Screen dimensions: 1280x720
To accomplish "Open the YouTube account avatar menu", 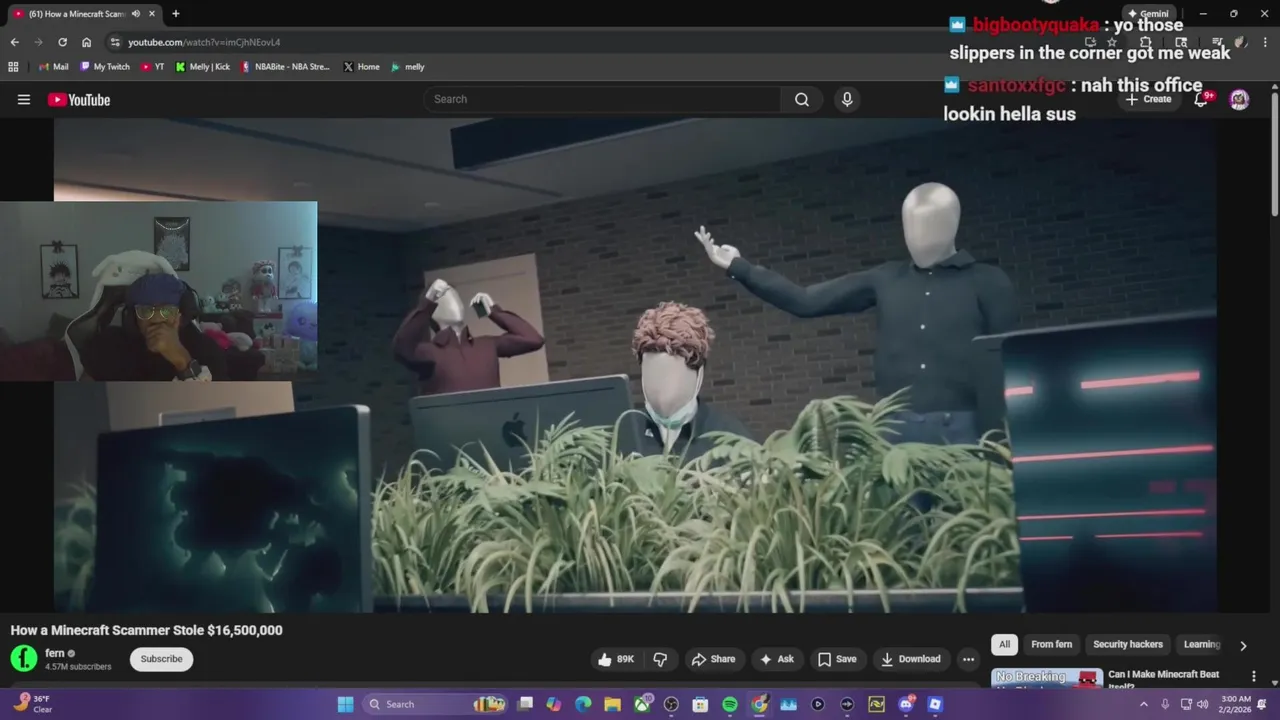I will click(x=1239, y=99).
